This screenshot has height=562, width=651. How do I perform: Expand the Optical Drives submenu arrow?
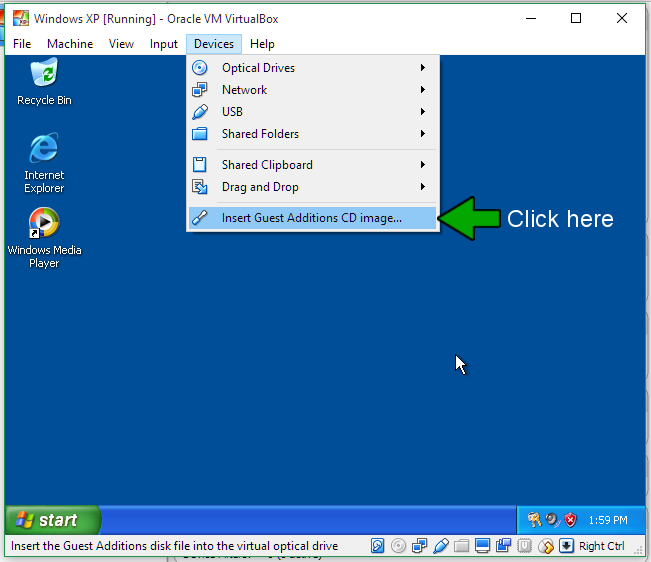pos(423,68)
